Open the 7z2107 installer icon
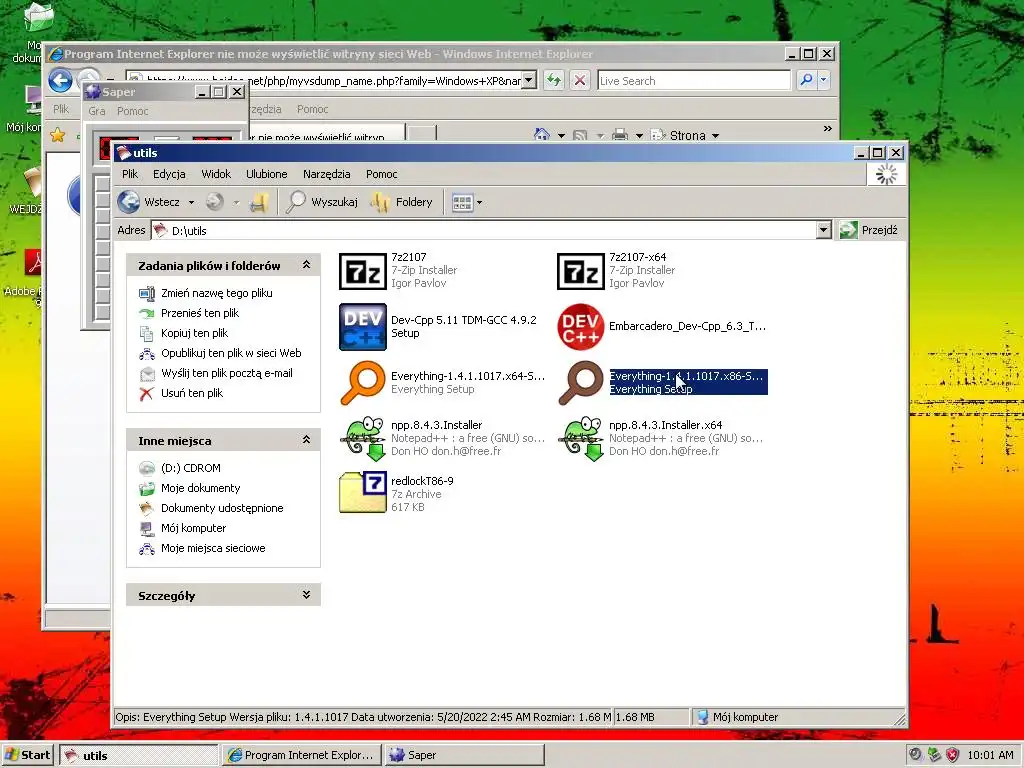1024x768 pixels. pyautogui.click(x=362, y=270)
